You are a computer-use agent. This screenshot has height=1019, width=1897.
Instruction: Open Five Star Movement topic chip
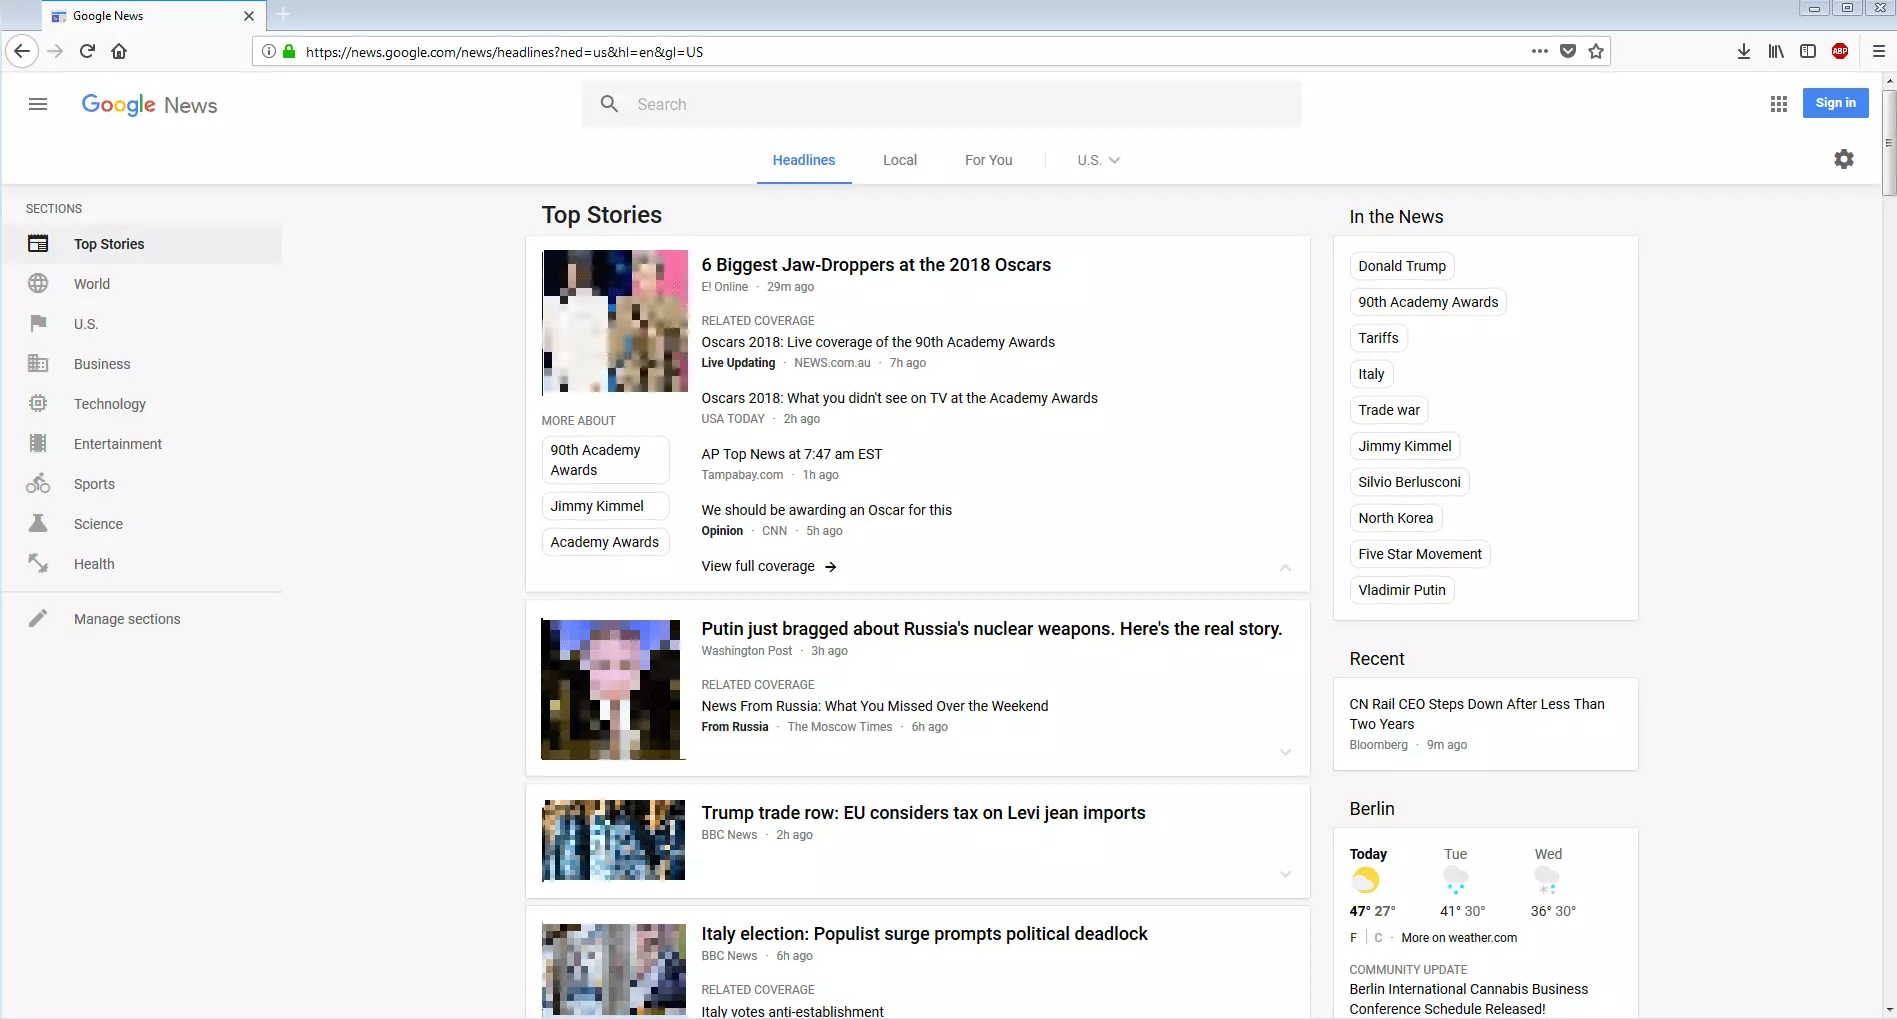click(1419, 554)
